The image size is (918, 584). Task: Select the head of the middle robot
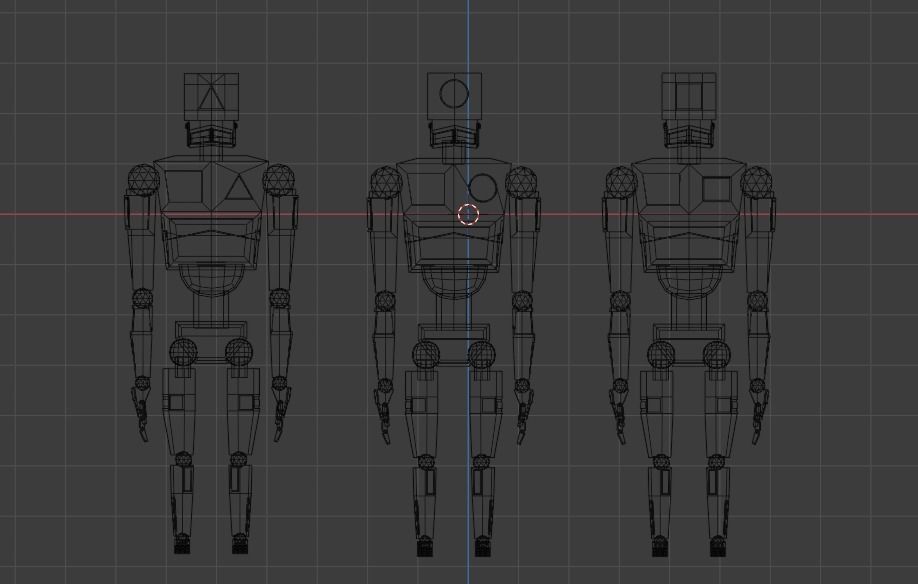452,95
